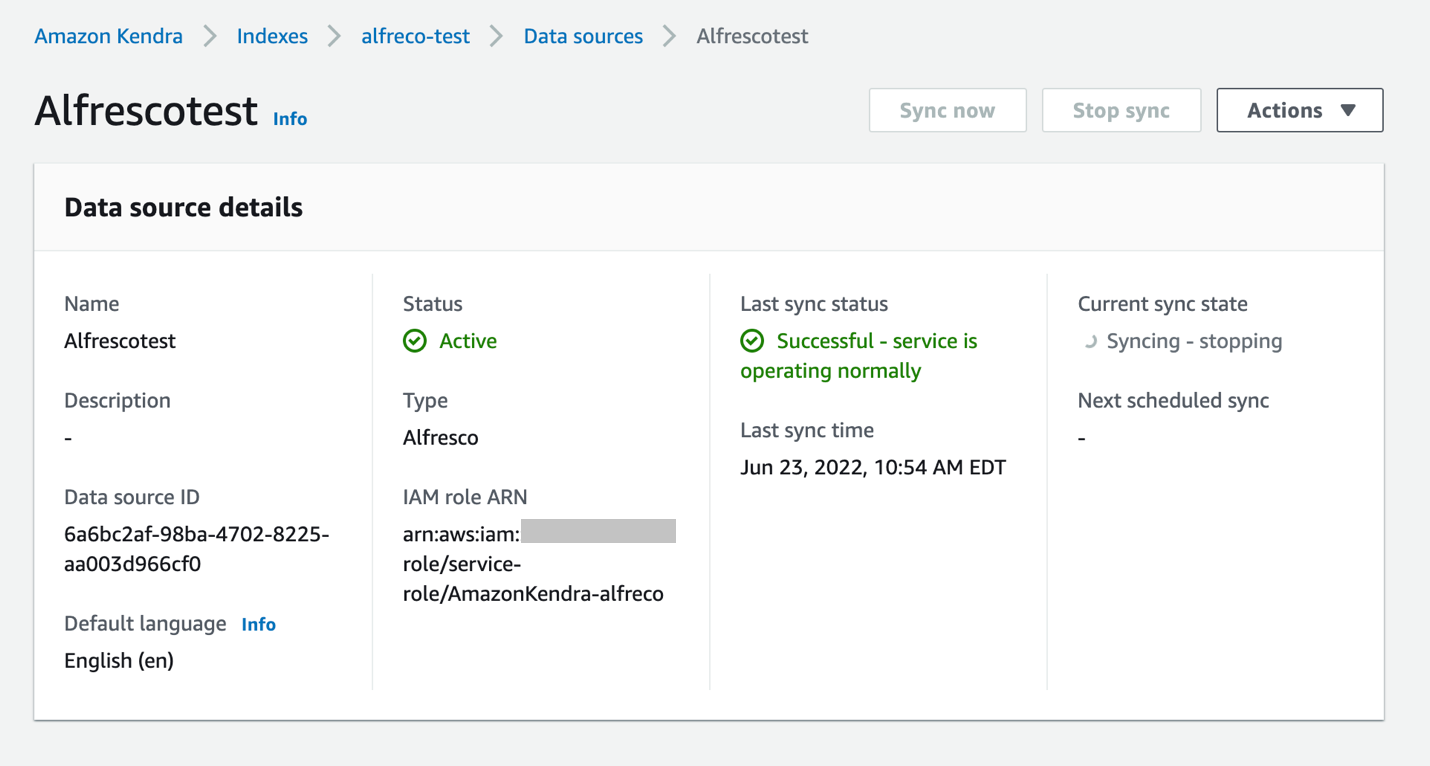This screenshot has height=766, width=1430.
Task: Click the green Active status check icon
Action: tap(415, 341)
